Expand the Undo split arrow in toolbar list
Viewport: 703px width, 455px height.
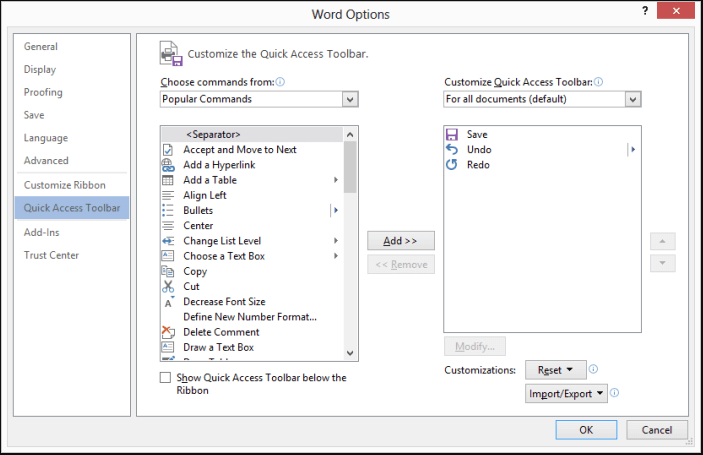(x=633, y=150)
